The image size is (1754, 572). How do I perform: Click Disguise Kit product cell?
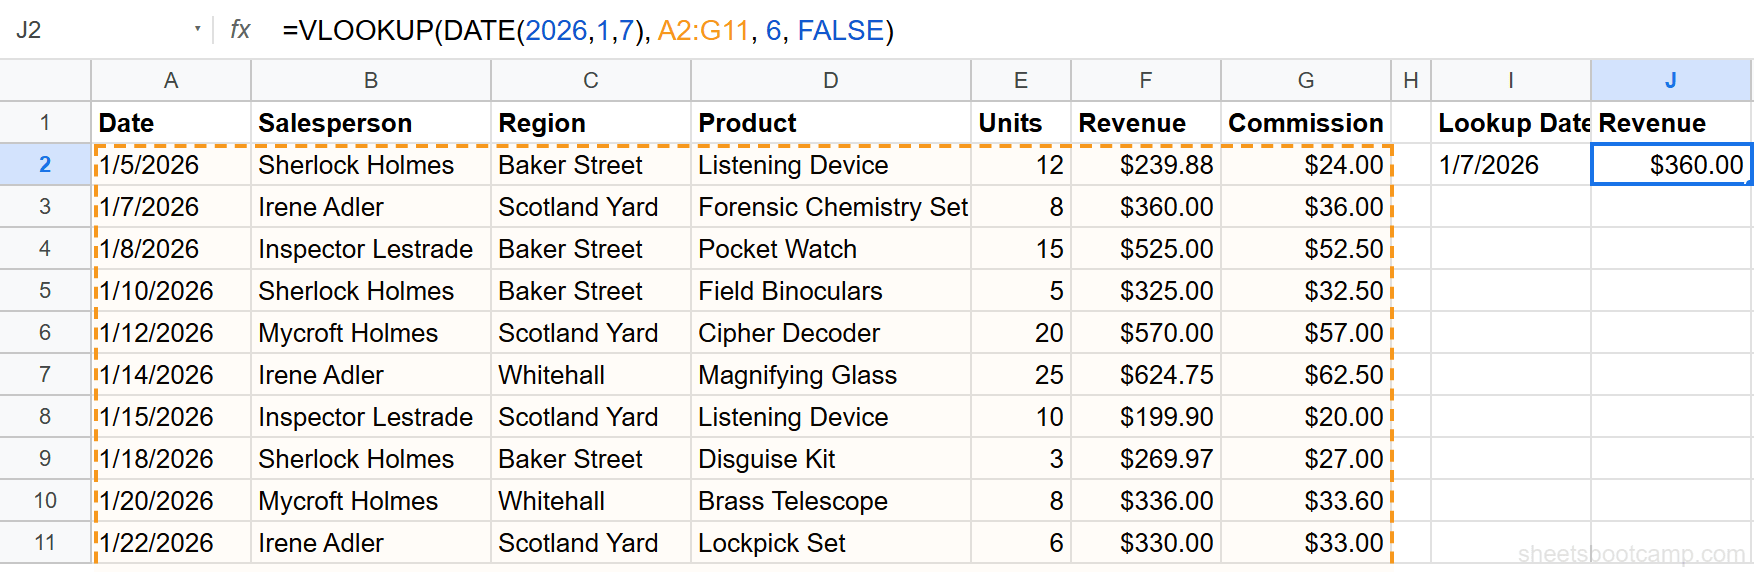tap(831, 459)
